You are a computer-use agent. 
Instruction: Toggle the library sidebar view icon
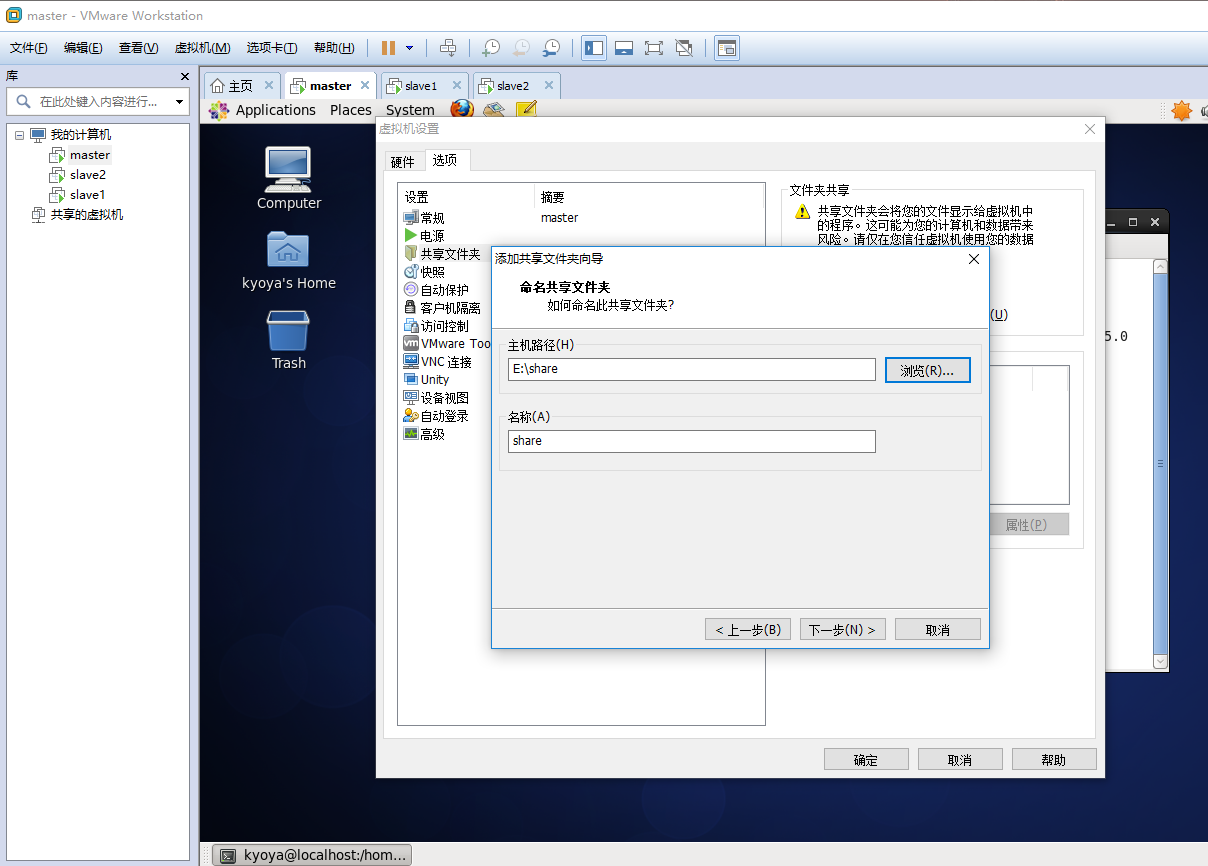click(594, 48)
